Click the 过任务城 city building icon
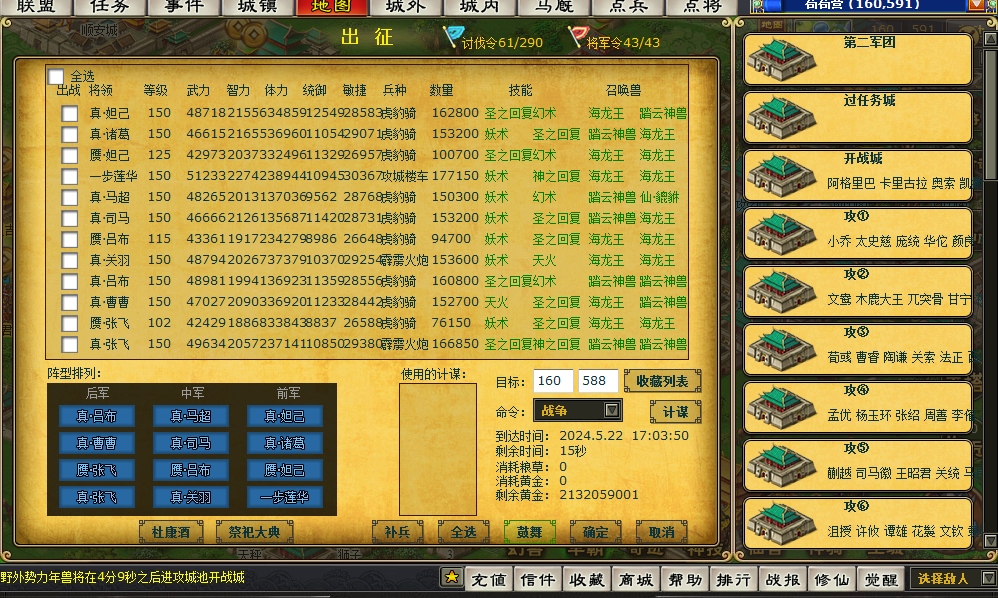 point(782,118)
